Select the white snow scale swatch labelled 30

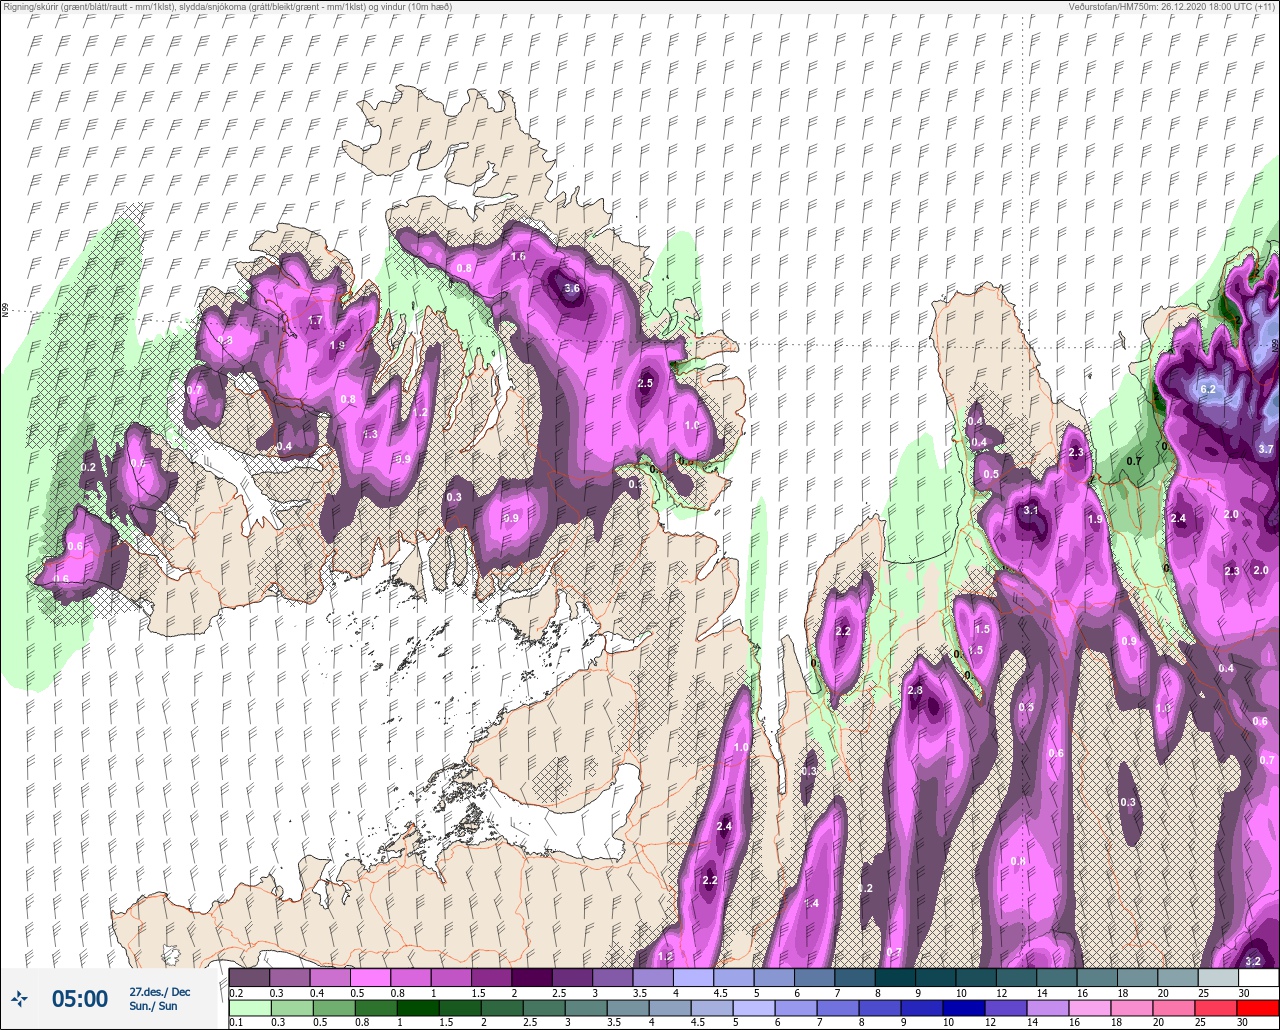(1258, 977)
